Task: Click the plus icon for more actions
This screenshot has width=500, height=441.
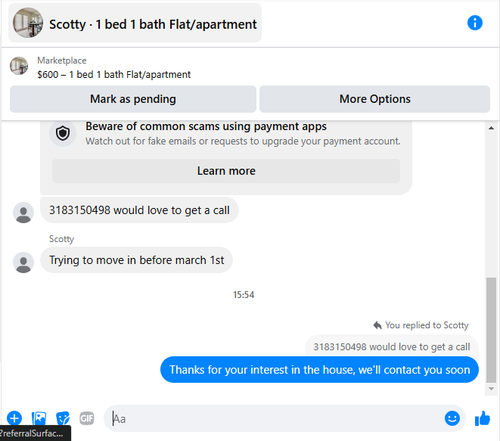Action: pyautogui.click(x=14, y=418)
